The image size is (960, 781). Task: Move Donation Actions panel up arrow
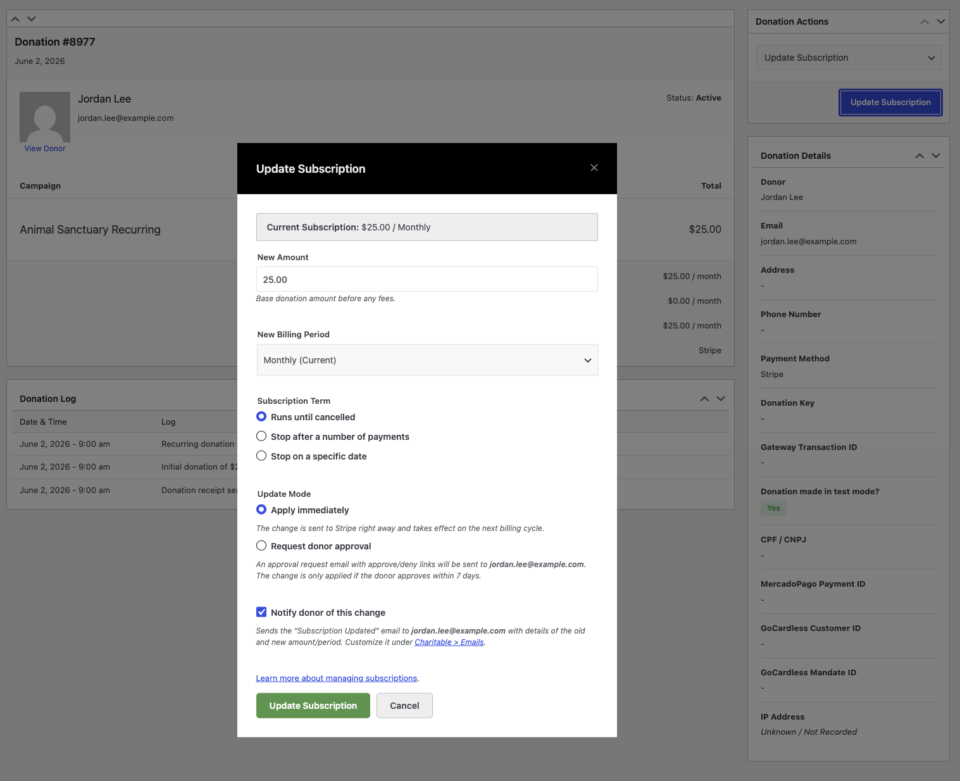point(924,21)
